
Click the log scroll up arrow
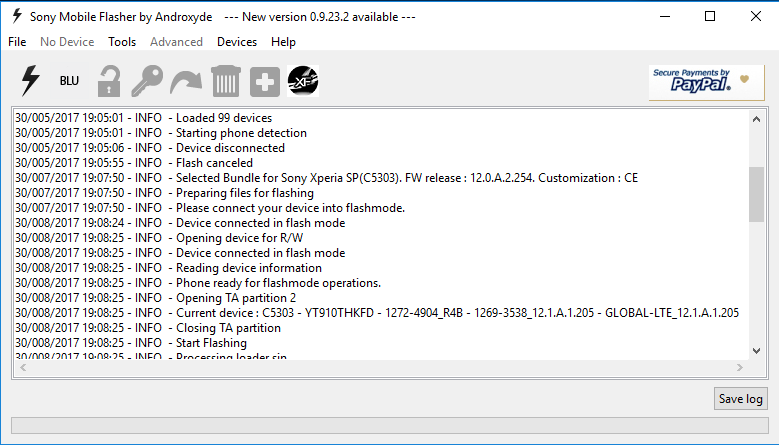756,119
